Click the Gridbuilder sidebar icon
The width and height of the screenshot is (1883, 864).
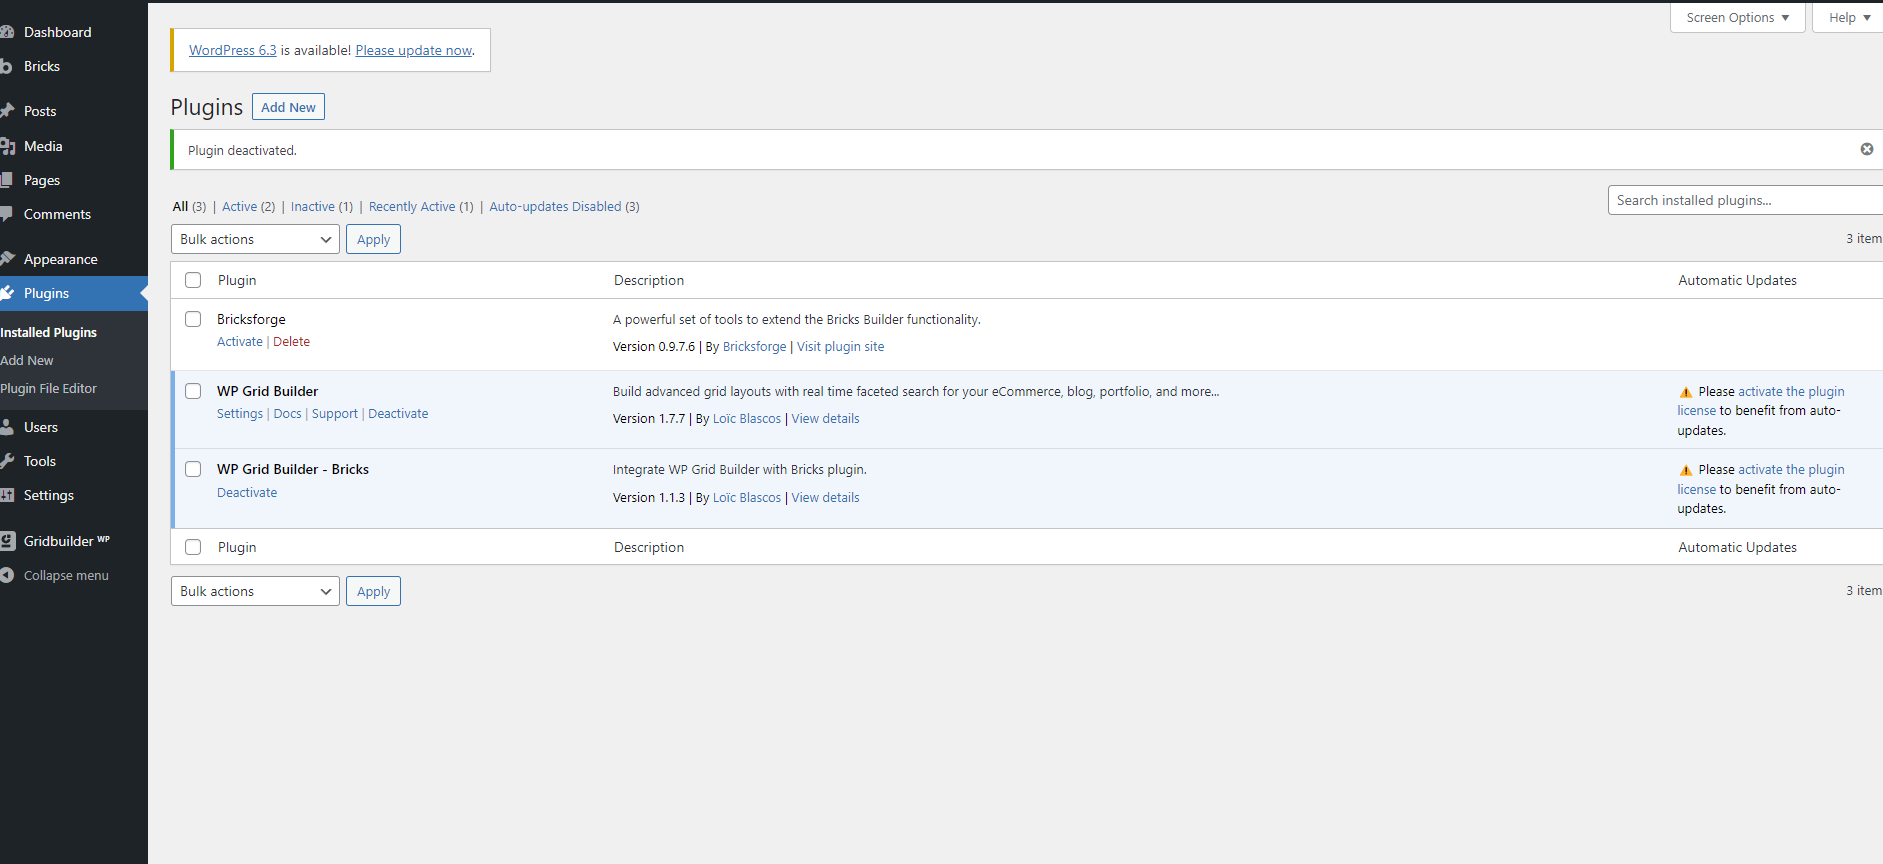coord(6,541)
